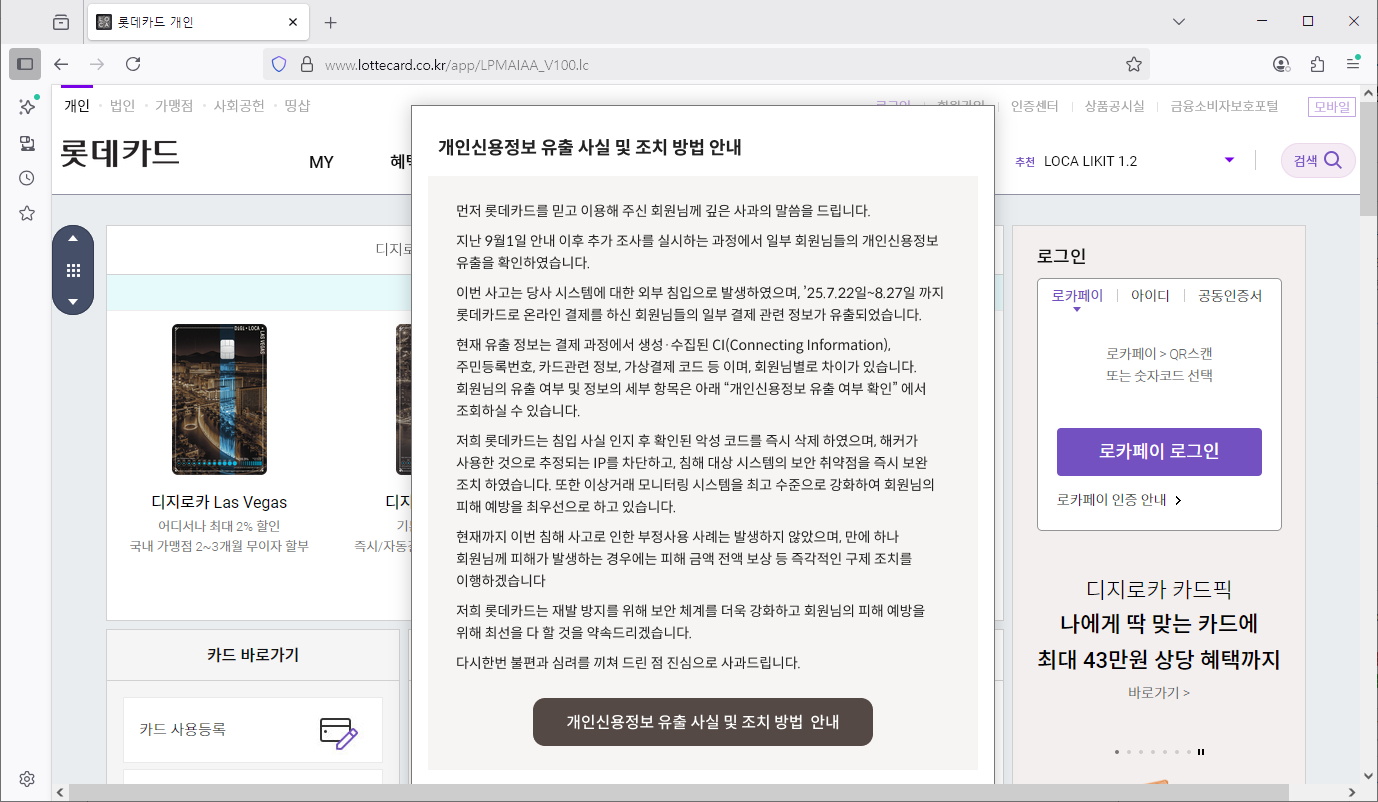Click the 개인신용정보 유출 사실 및 조치 방법 안내 button
Screen dimensions: 1378x802
tap(702, 722)
